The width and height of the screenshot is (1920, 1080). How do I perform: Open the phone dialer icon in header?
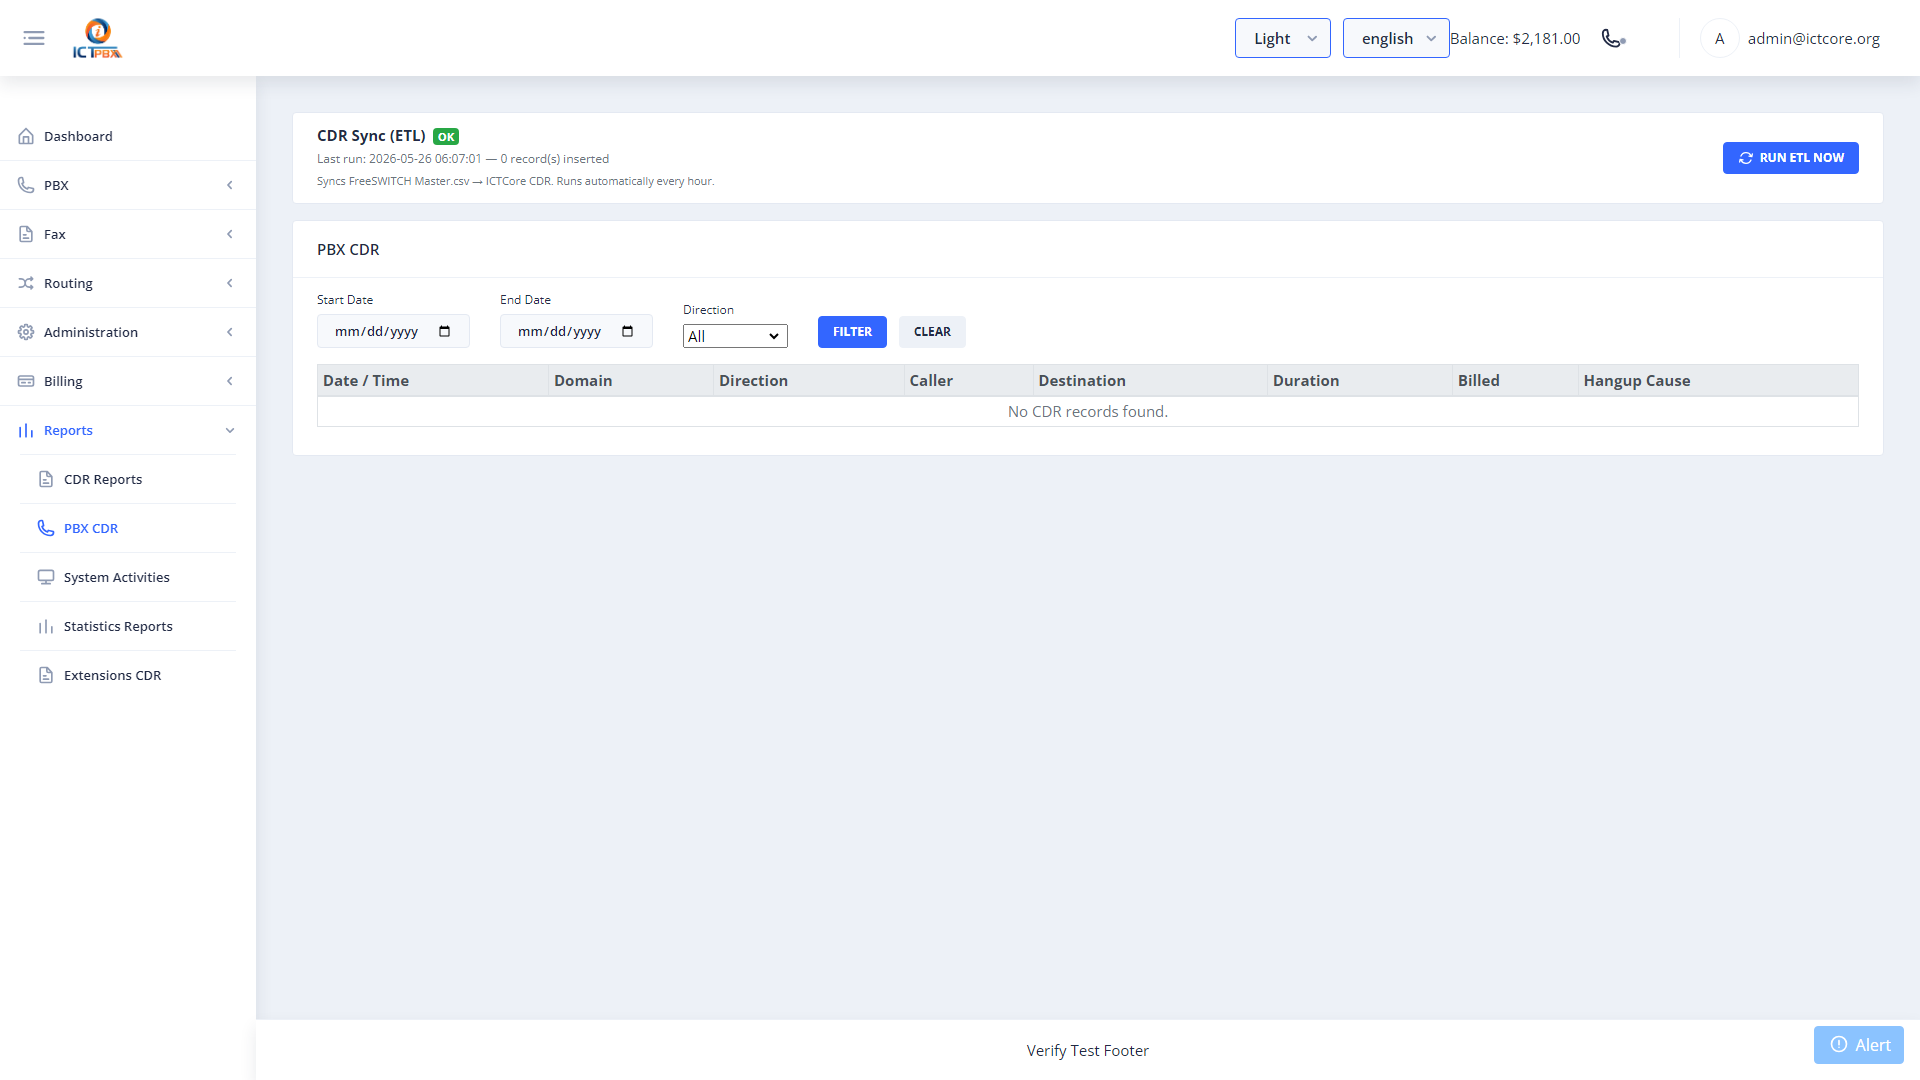pyautogui.click(x=1613, y=38)
